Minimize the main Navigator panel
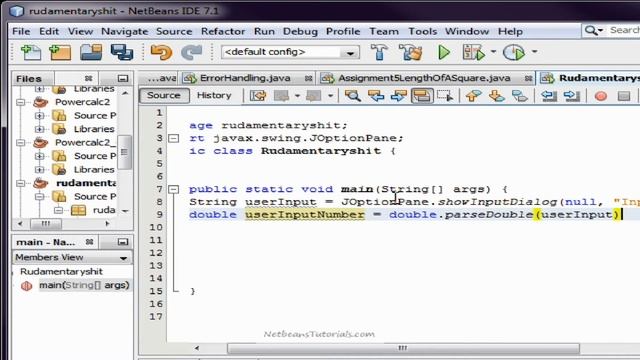The width and height of the screenshot is (640, 360). pyautogui.click(x=122, y=242)
